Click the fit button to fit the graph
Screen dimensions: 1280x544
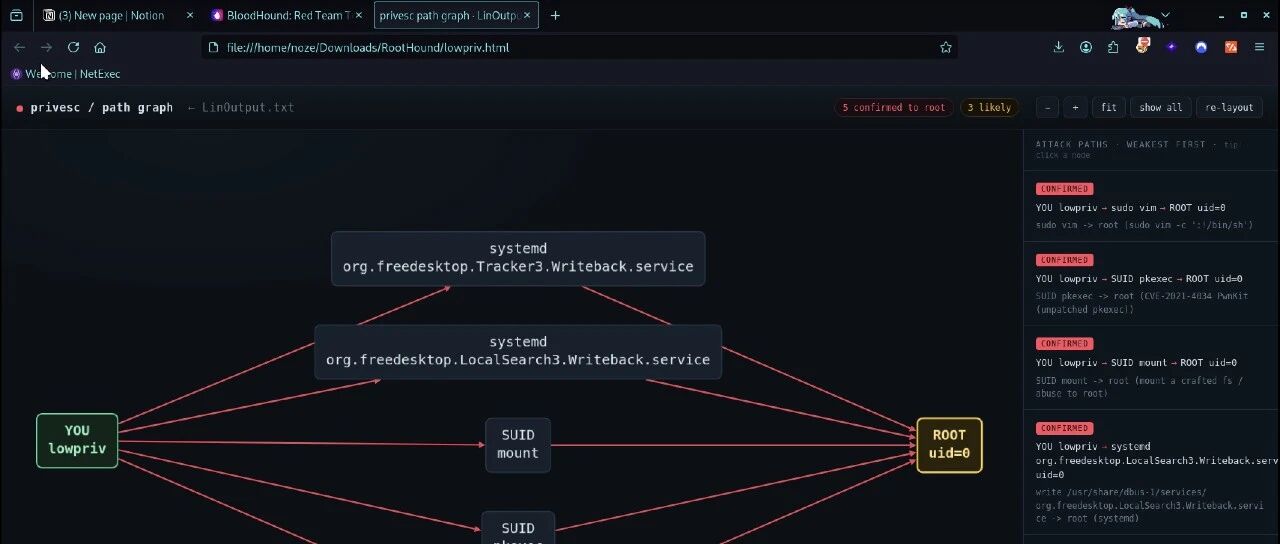[x=1109, y=107]
